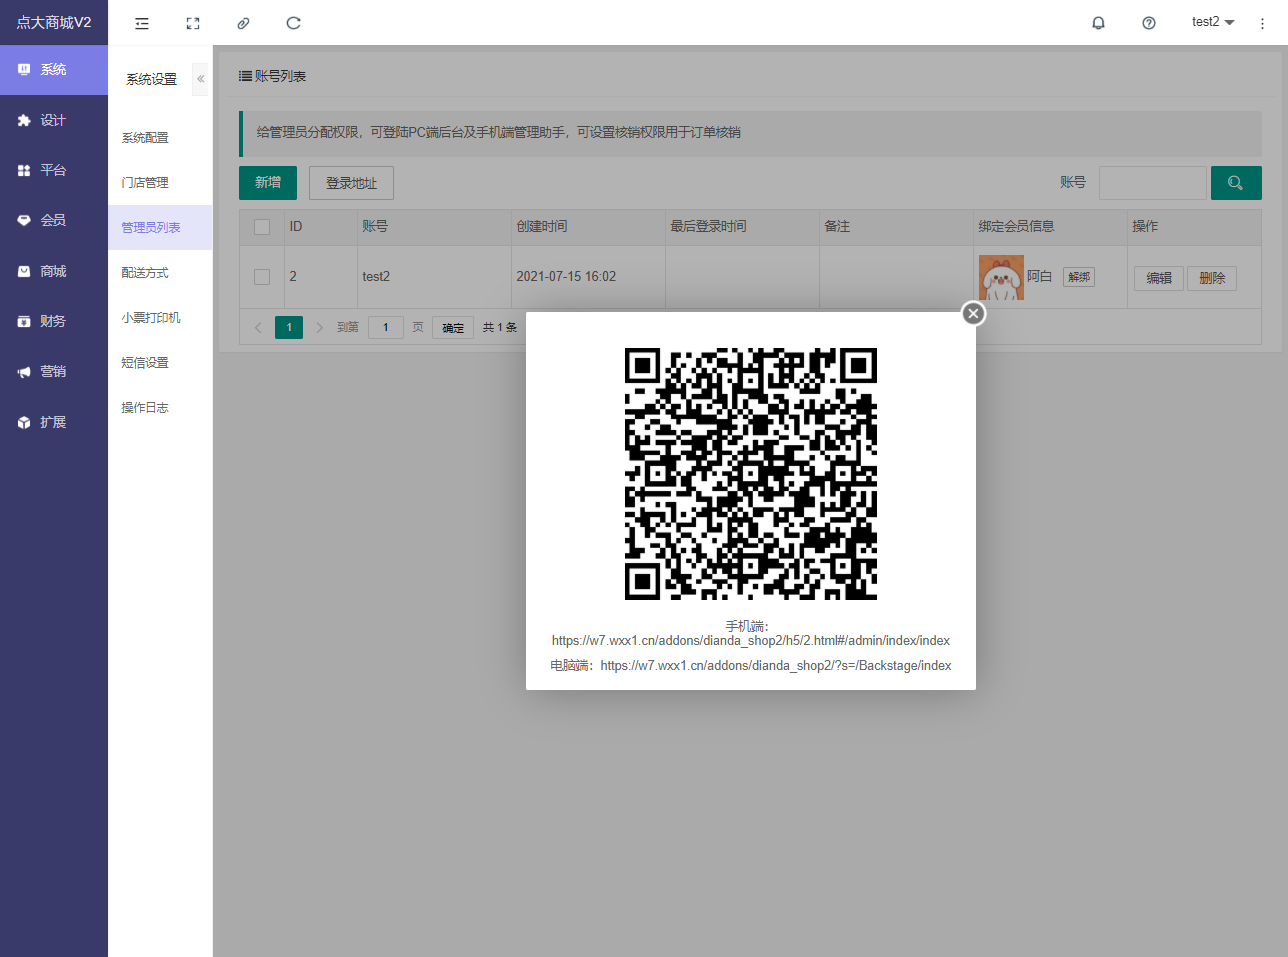Click the link icon in the top bar
This screenshot has width=1288, height=957.
(243, 23)
